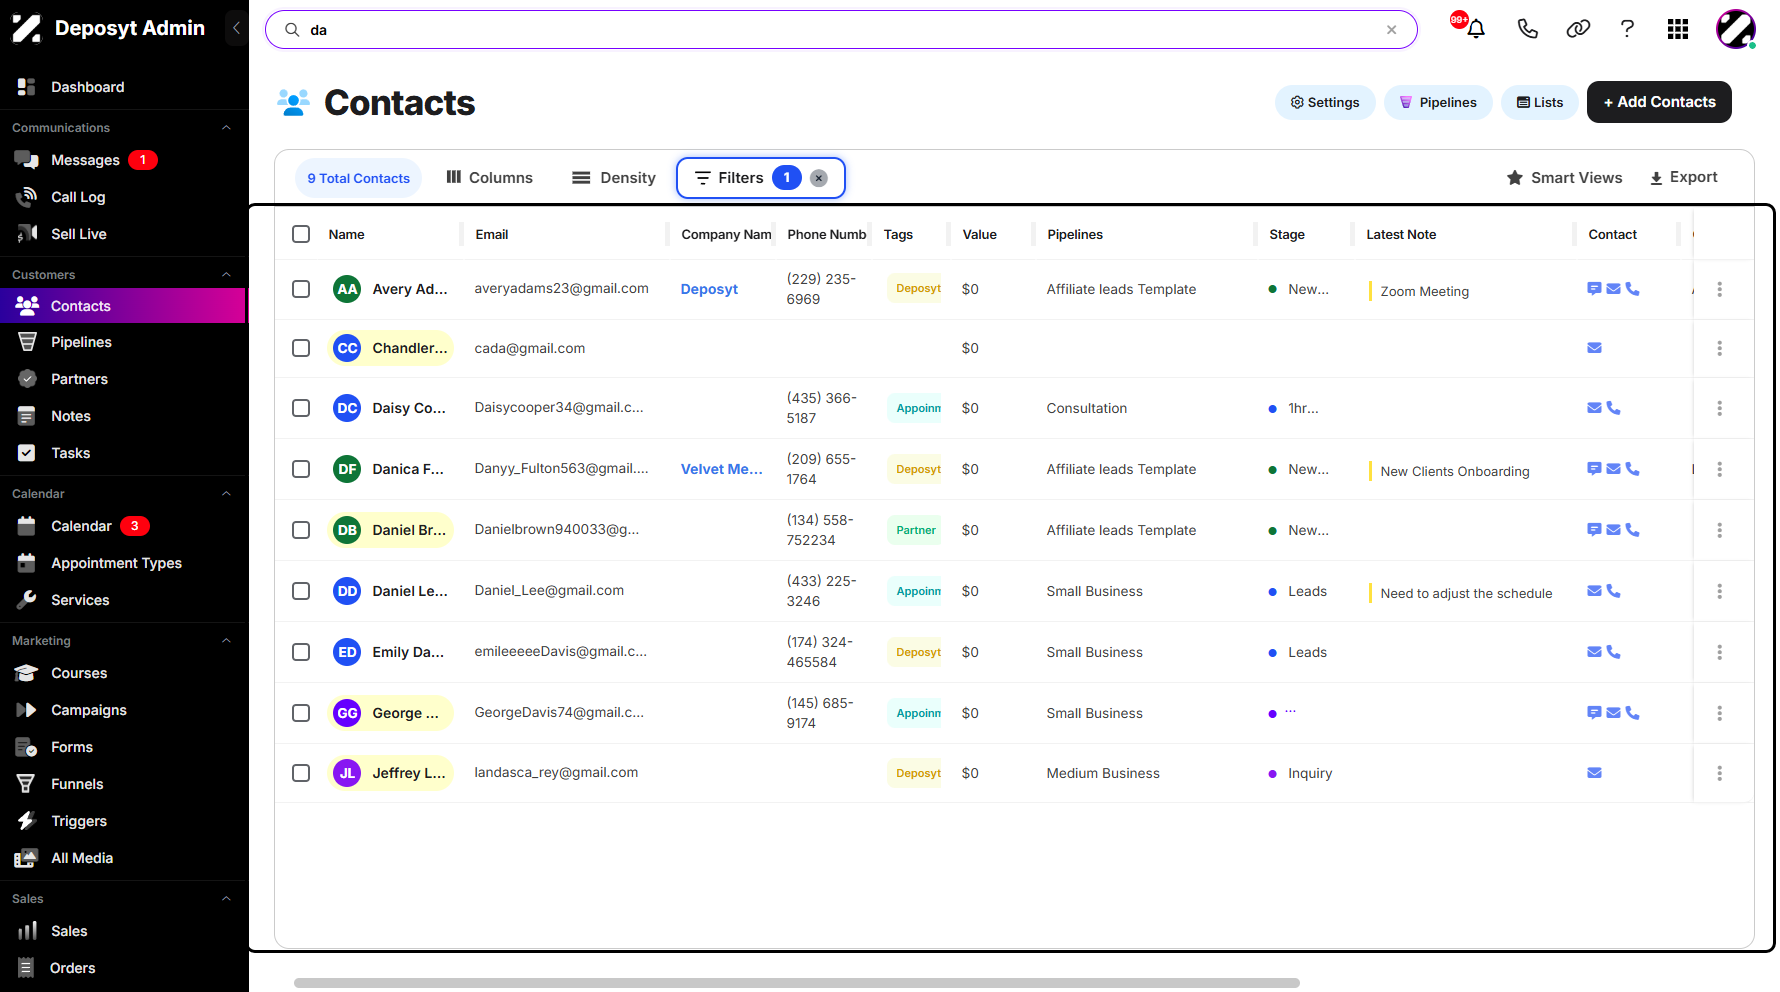Image resolution: width=1780 pixels, height=992 pixels.
Task: Call Daisy Cooper via phone icon
Action: point(1613,408)
